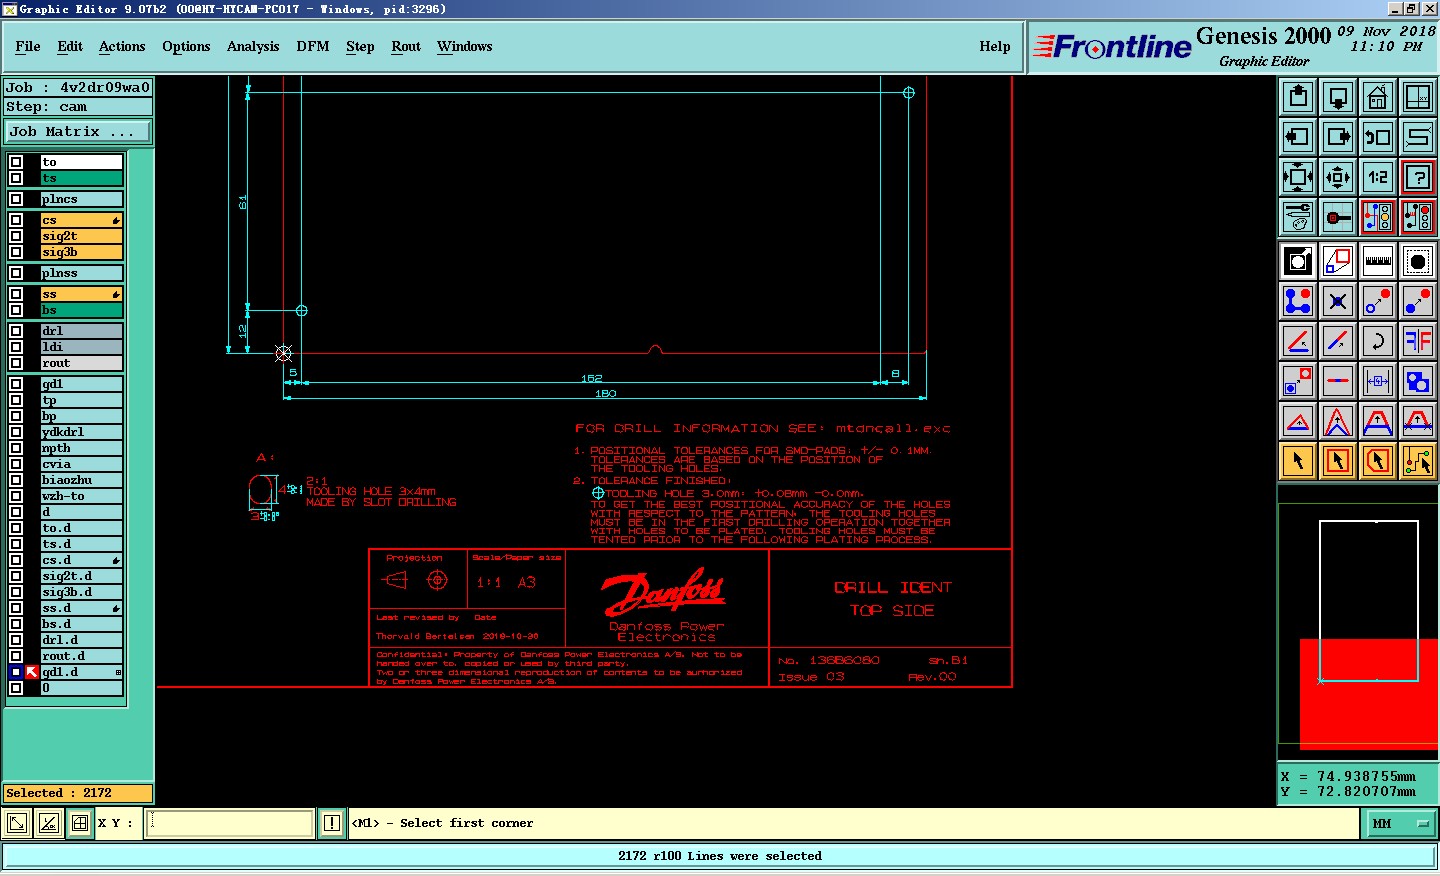Toggle the checkbox for layer plncs
The height and width of the screenshot is (876, 1440).
[16, 199]
